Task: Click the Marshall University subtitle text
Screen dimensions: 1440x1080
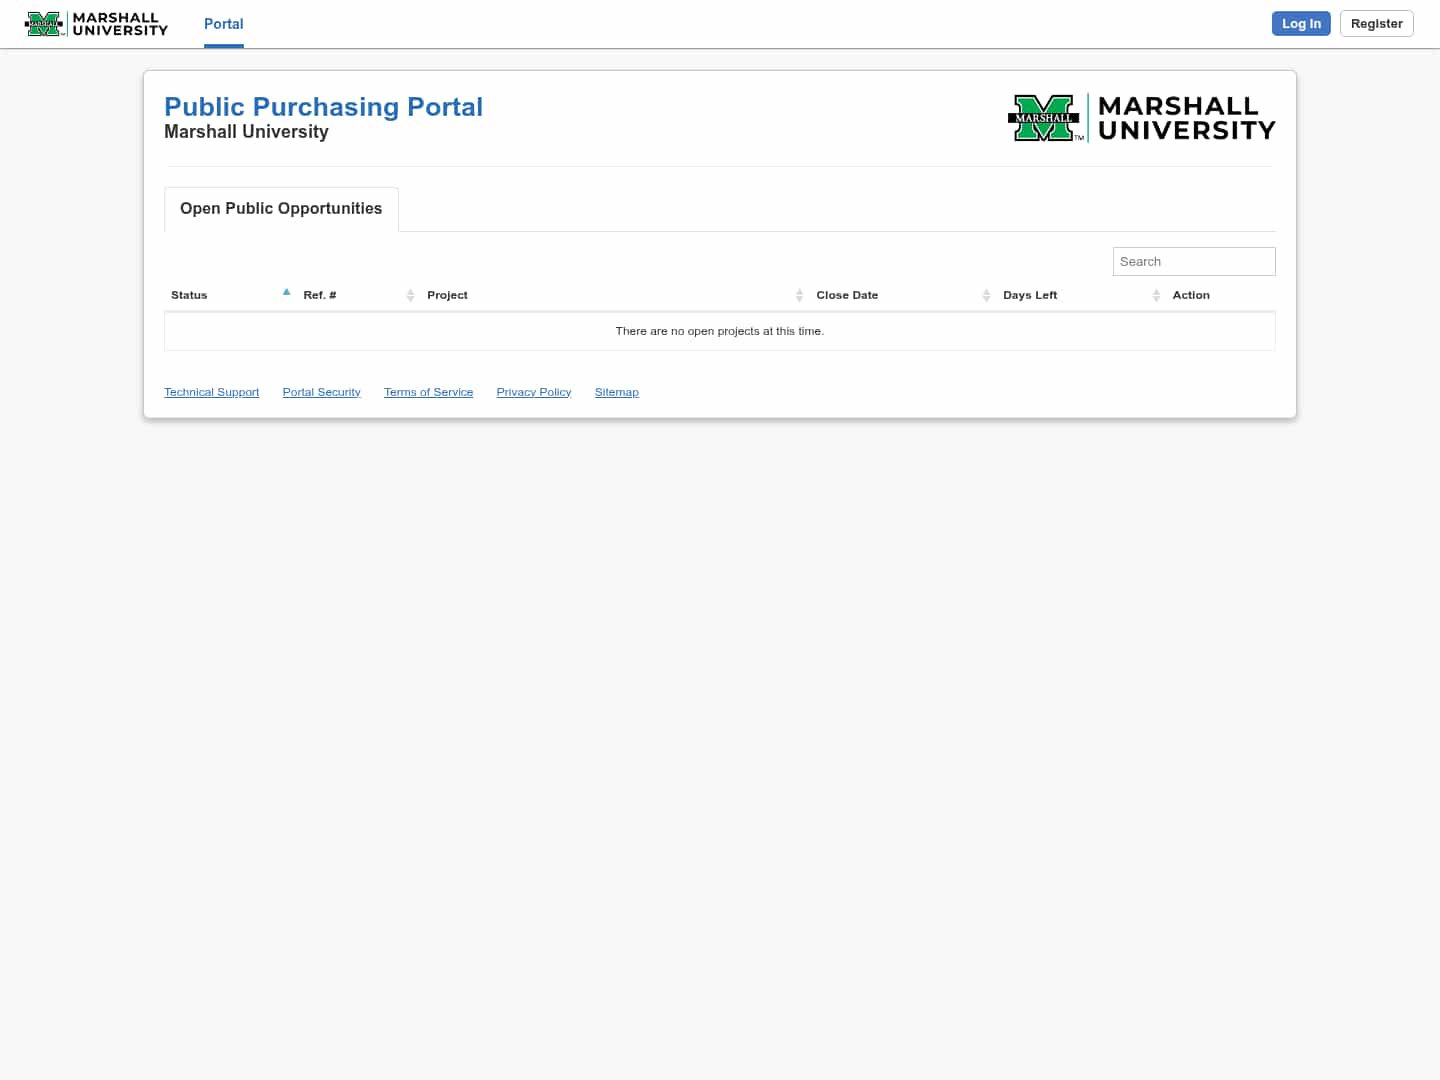Action: 246,132
